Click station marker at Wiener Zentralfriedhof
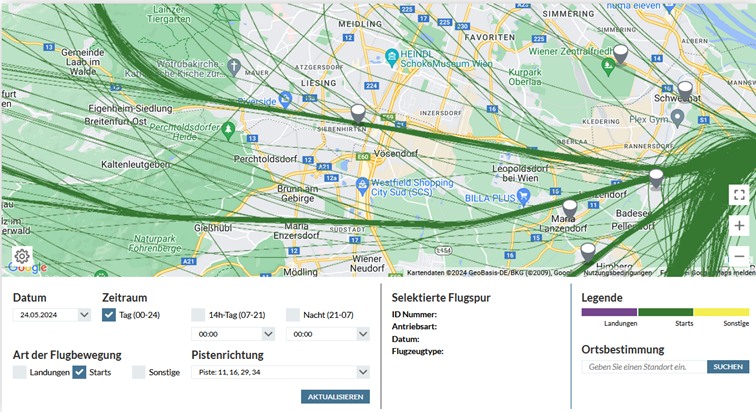Screen dimensions: 756x412 tap(620, 54)
